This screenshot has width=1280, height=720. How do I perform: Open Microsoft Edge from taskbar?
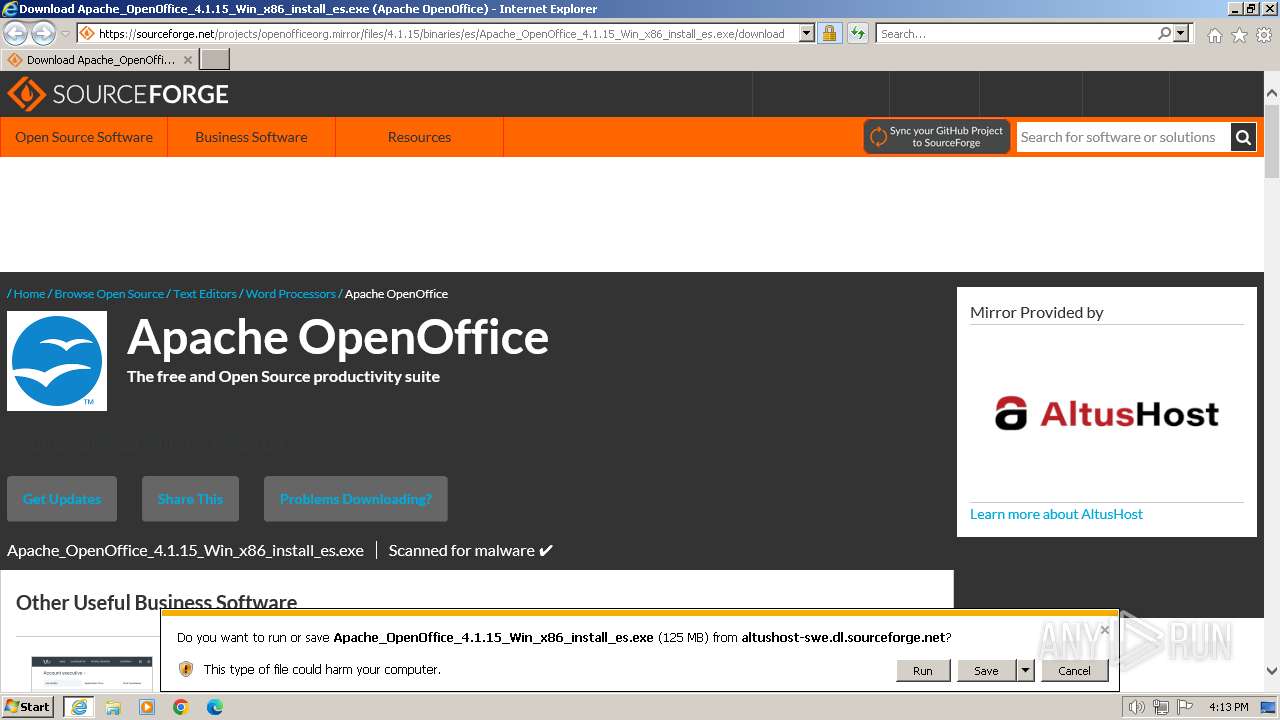tap(215, 707)
